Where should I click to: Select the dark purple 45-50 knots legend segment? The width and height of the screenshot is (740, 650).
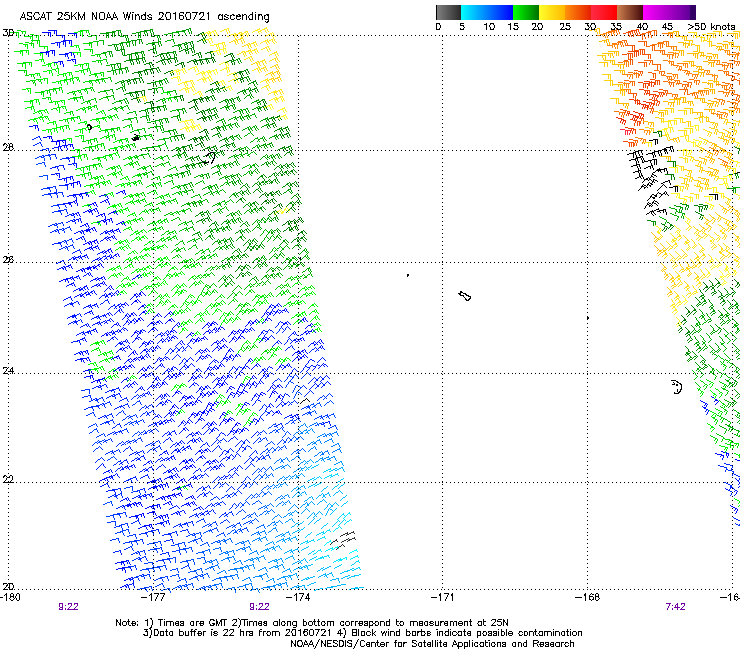[x=682, y=12]
